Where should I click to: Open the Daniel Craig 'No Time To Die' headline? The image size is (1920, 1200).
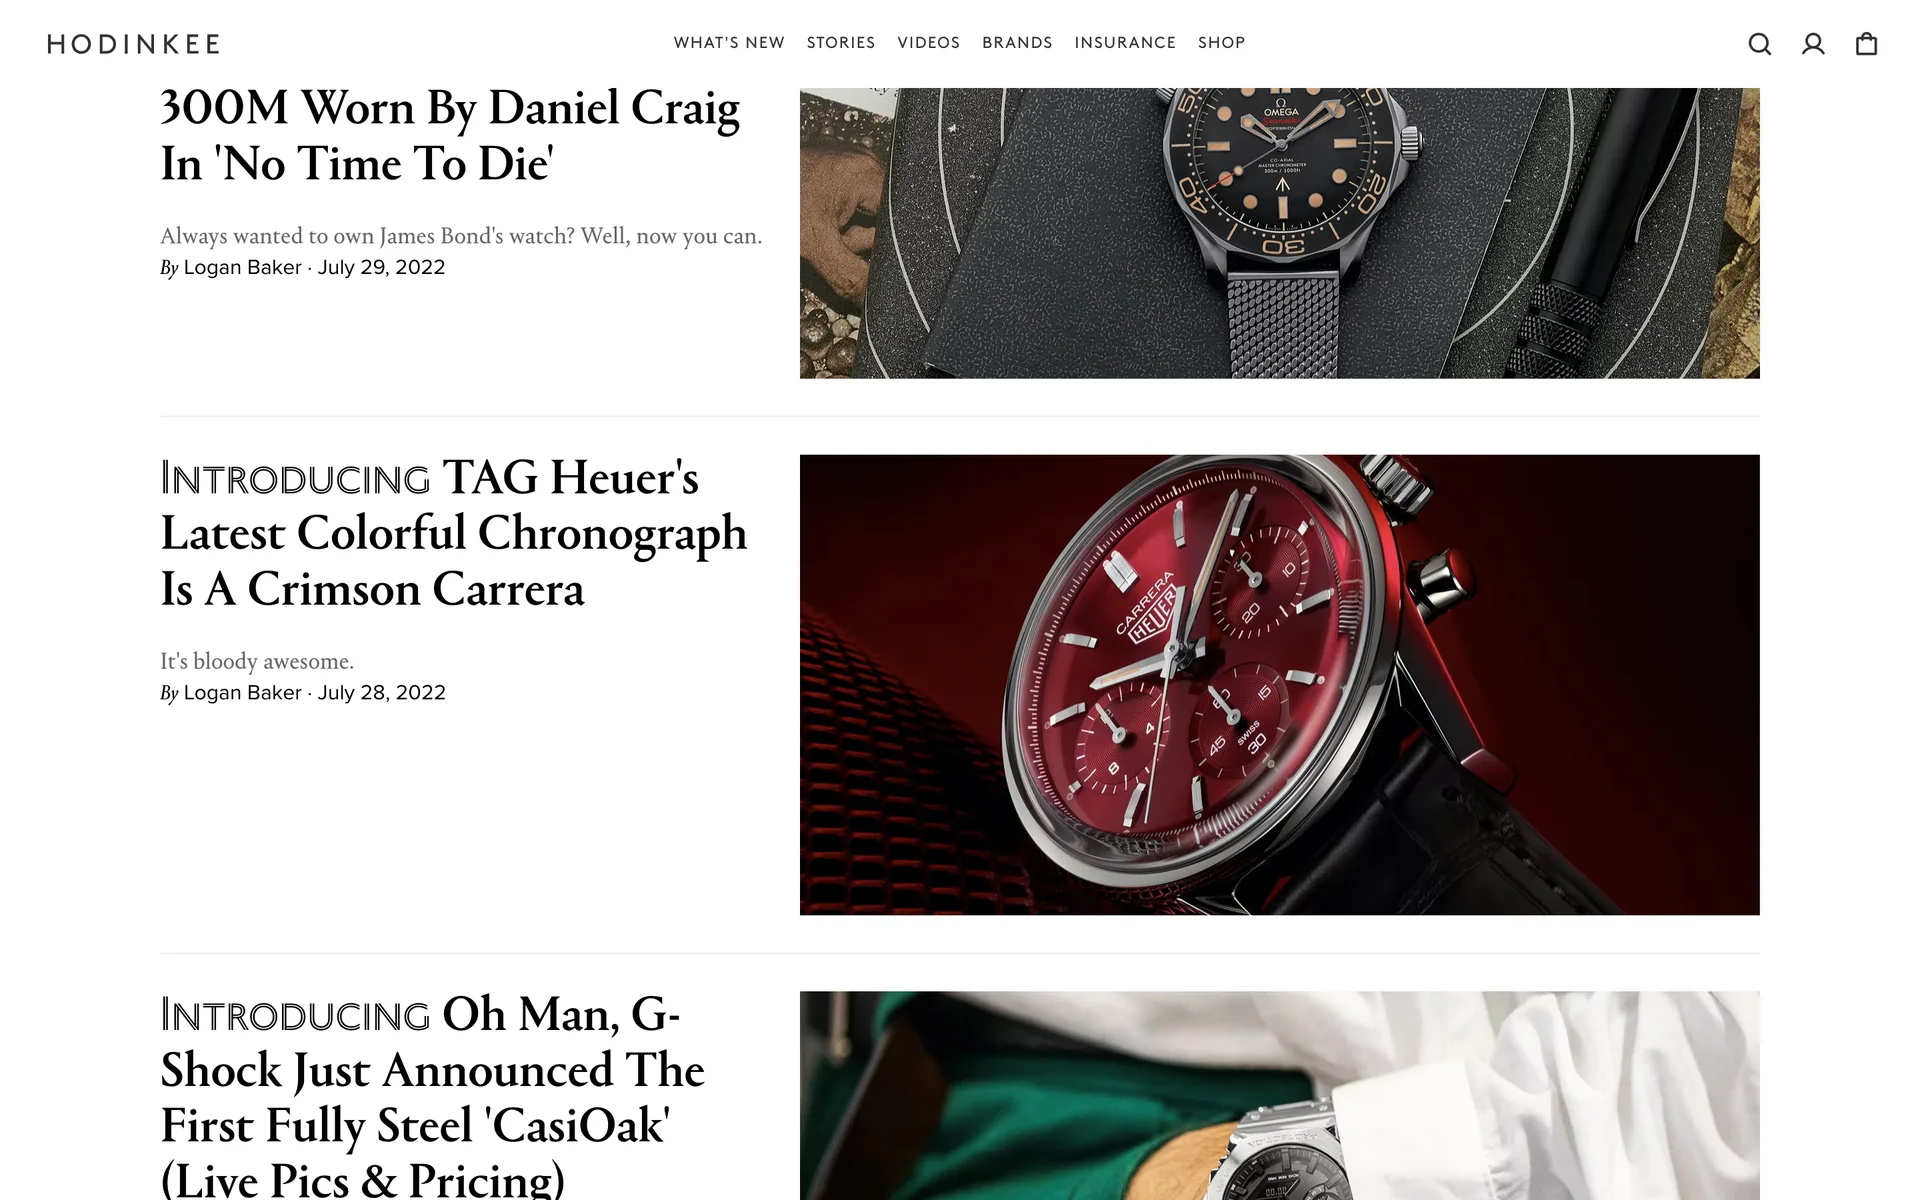(x=450, y=136)
